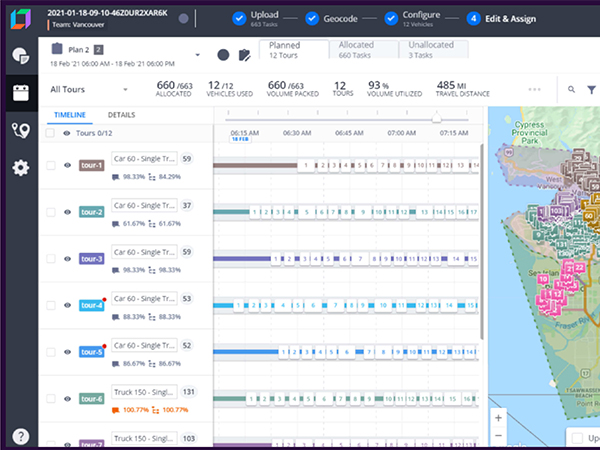Check the tour-3 row checkbox
Screen dimensions: 600x450
pos(51,259)
